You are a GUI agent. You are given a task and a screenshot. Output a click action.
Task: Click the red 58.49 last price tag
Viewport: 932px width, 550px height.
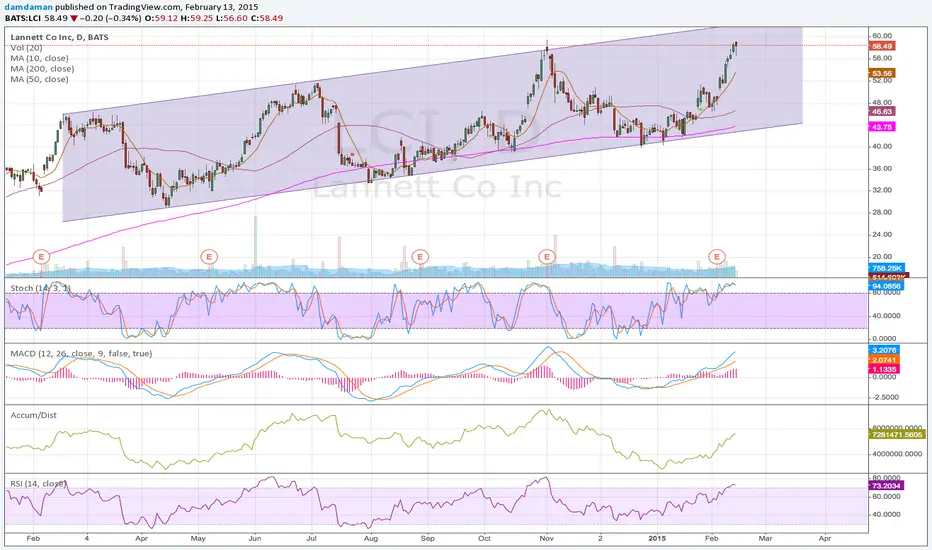click(x=882, y=46)
